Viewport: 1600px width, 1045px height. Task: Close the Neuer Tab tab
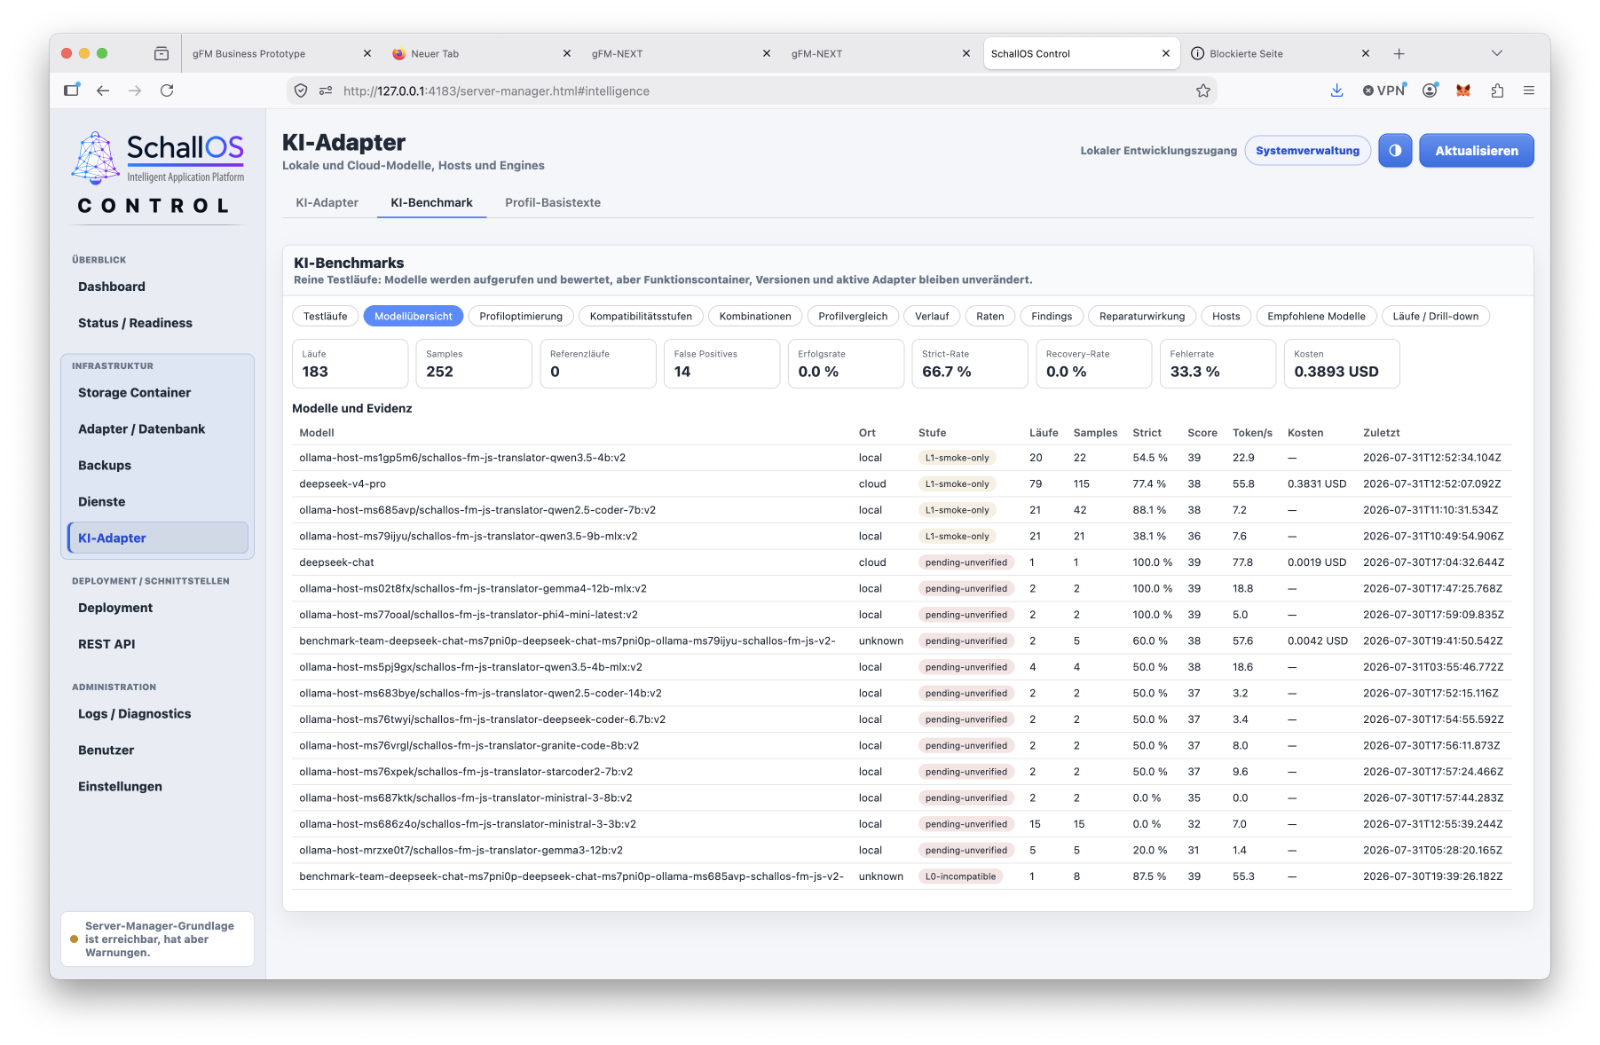[567, 54]
